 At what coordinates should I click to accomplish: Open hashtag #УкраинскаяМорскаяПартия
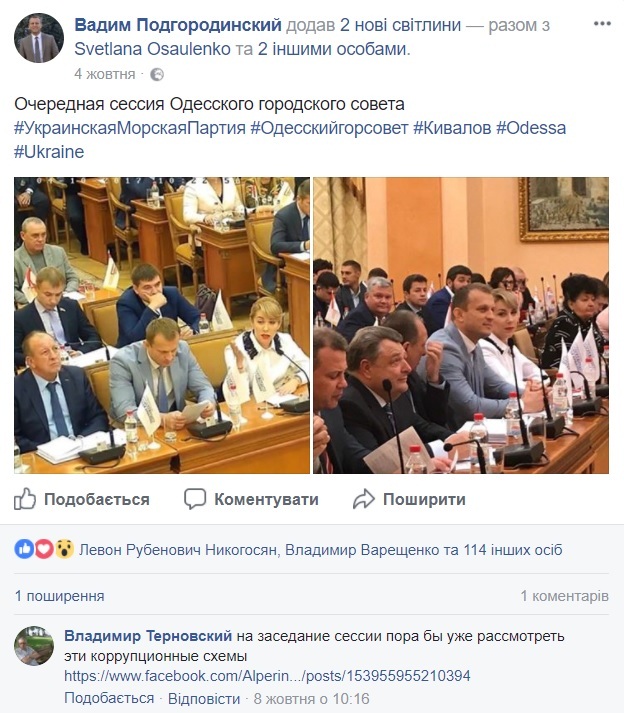[x=130, y=128]
